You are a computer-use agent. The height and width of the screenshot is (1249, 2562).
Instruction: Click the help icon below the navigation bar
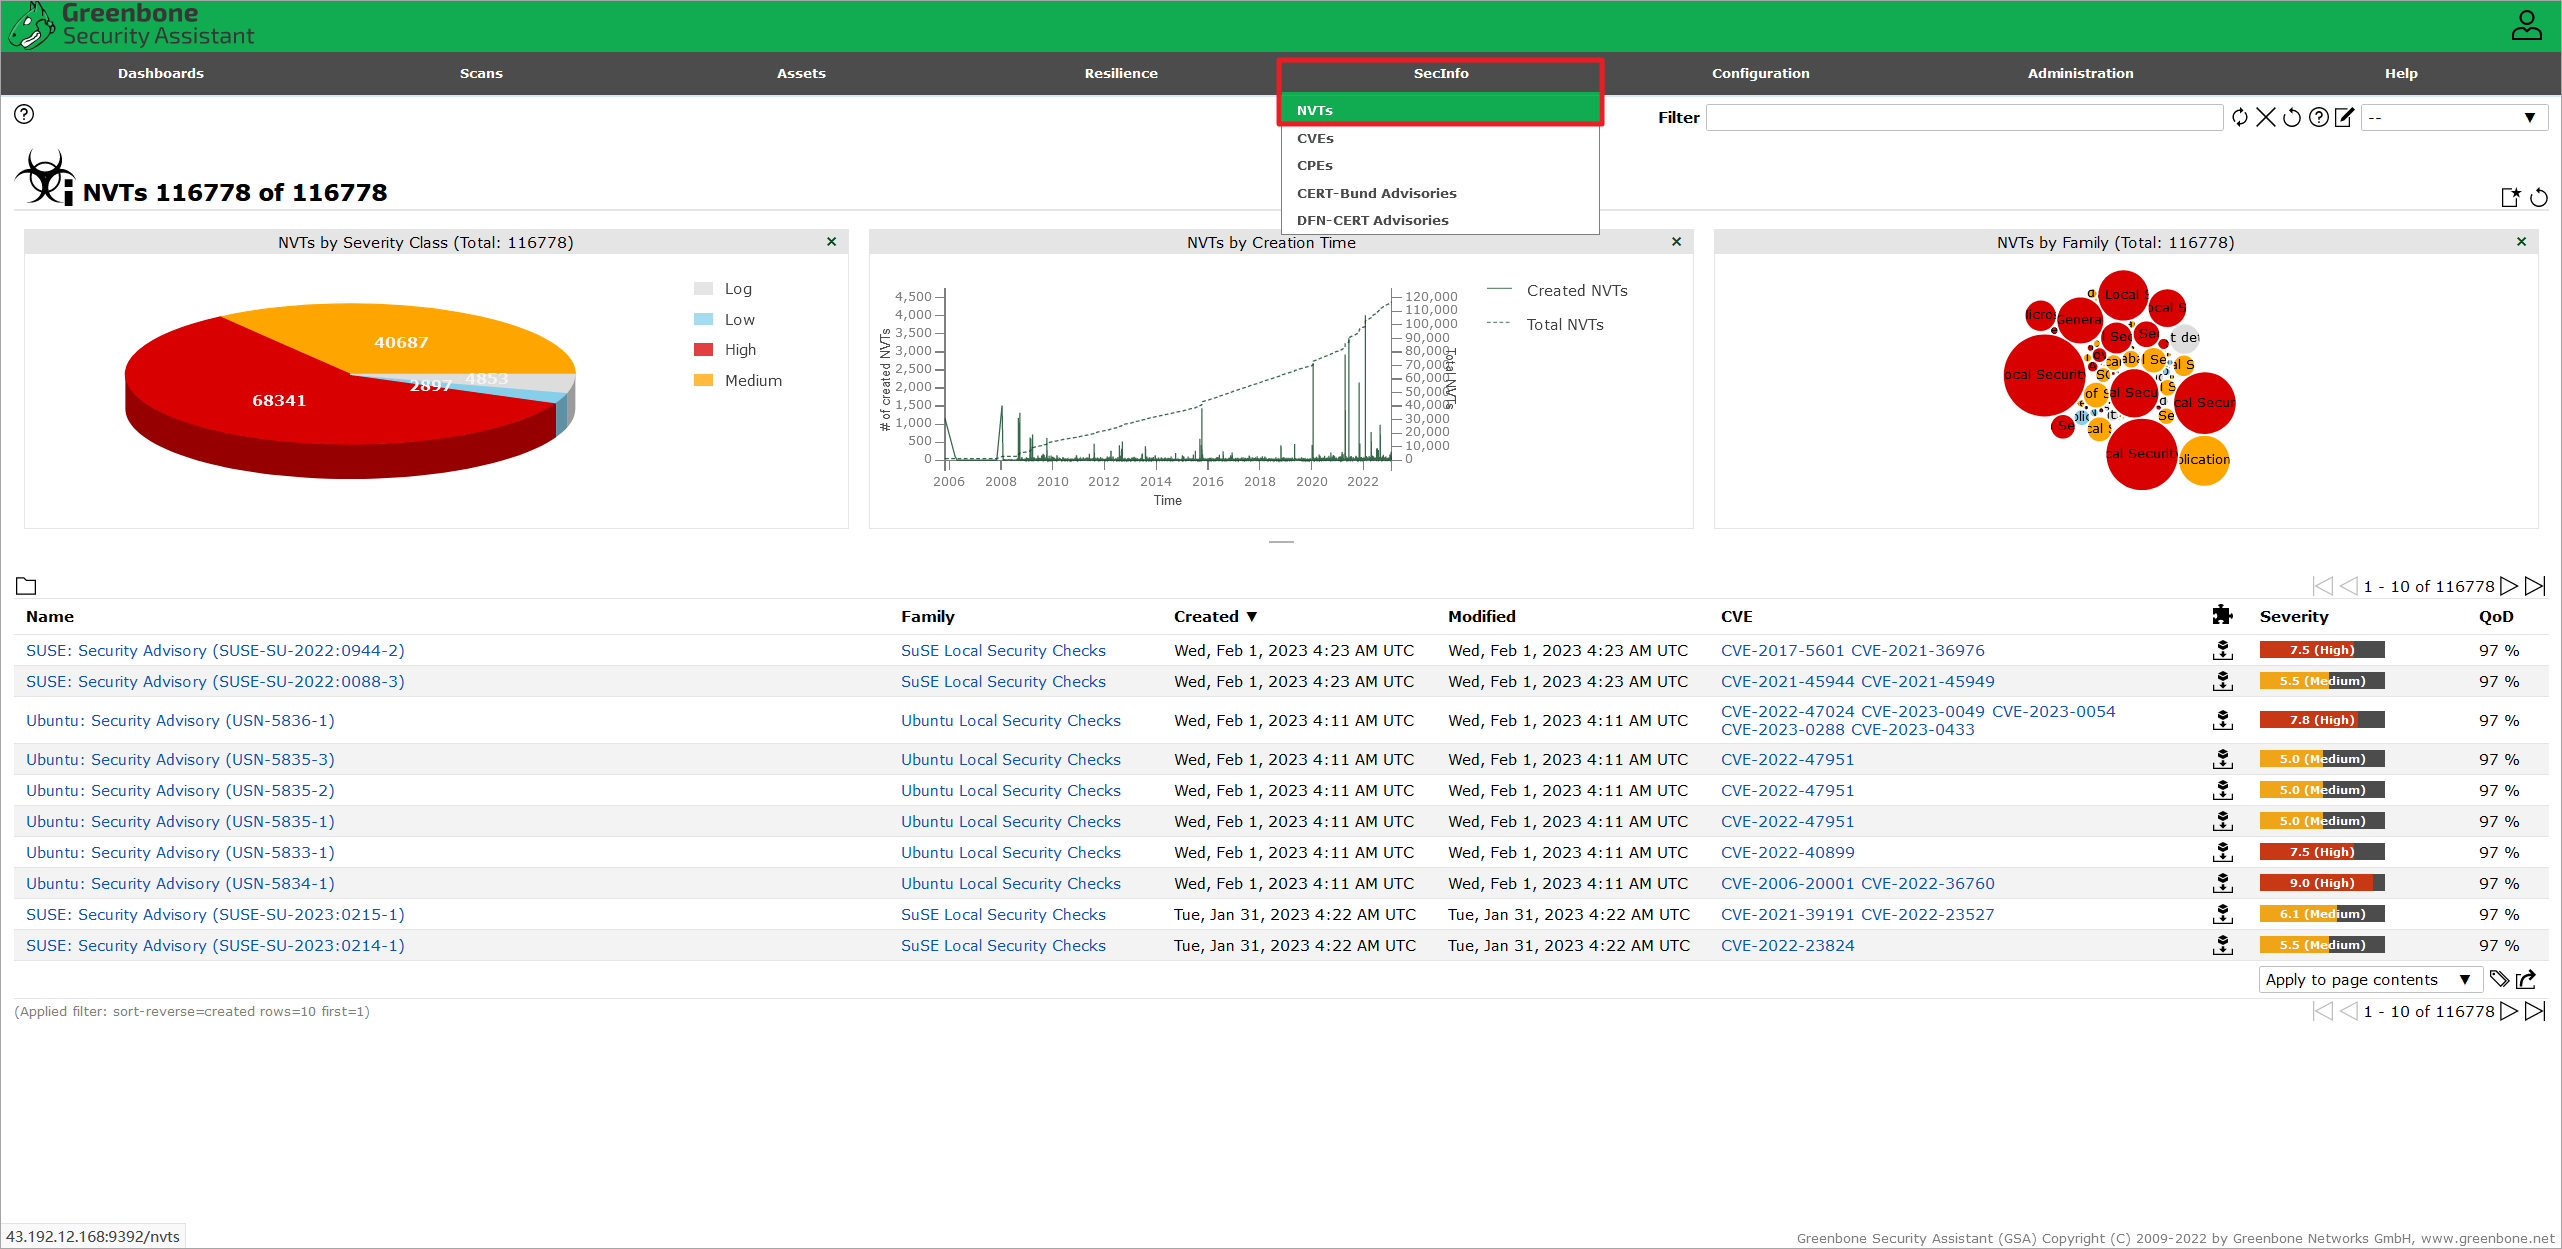coord(24,114)
